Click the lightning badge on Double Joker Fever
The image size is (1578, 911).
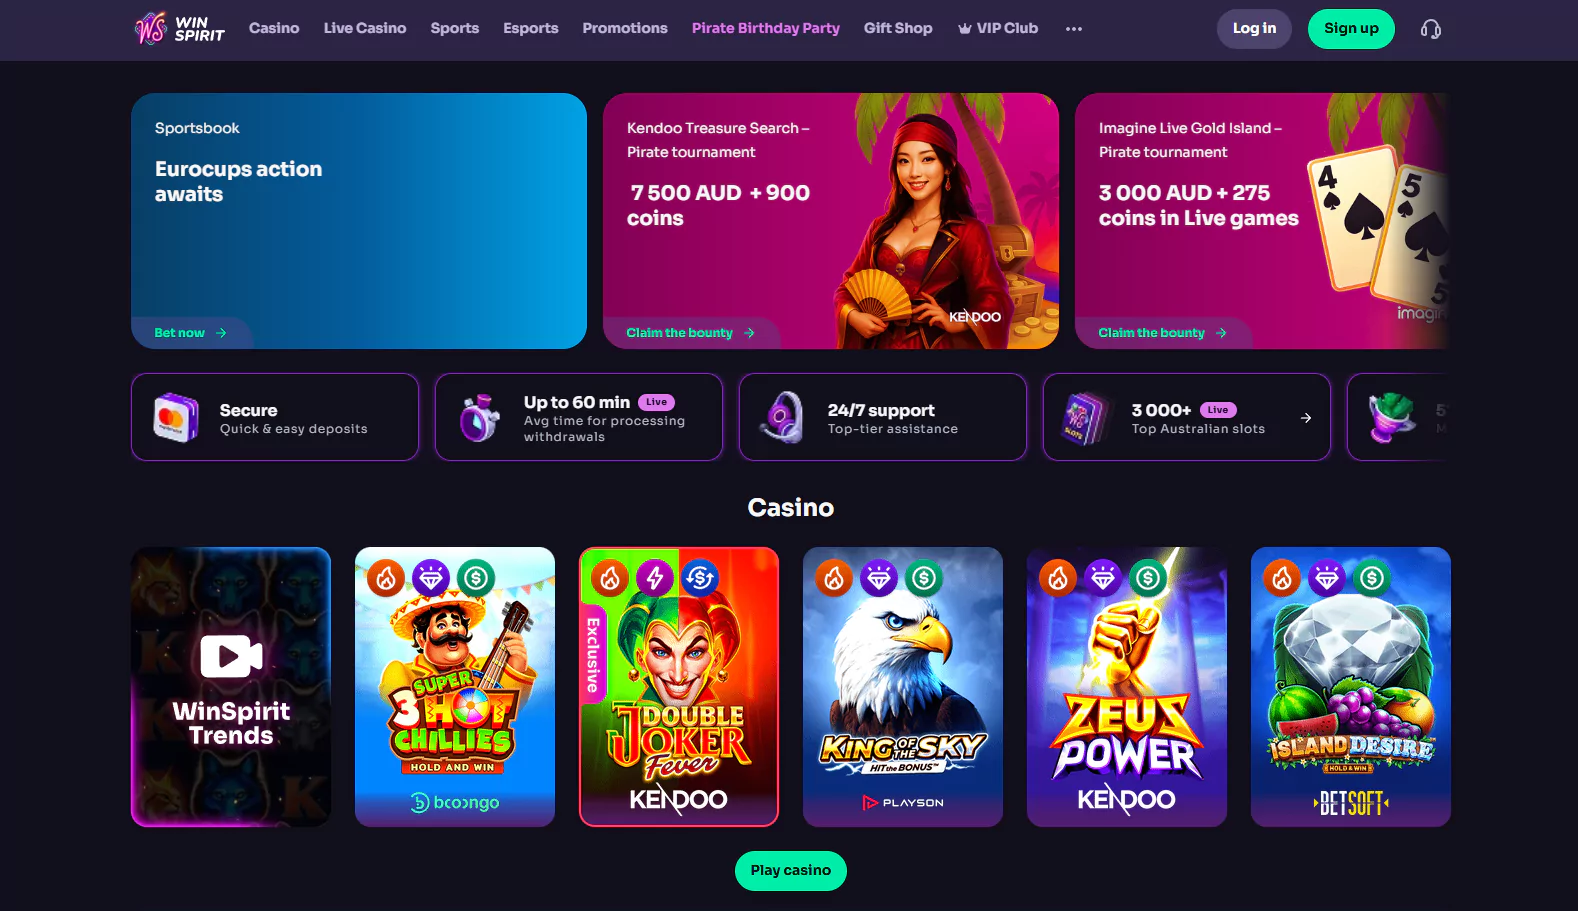coord(655,577)
